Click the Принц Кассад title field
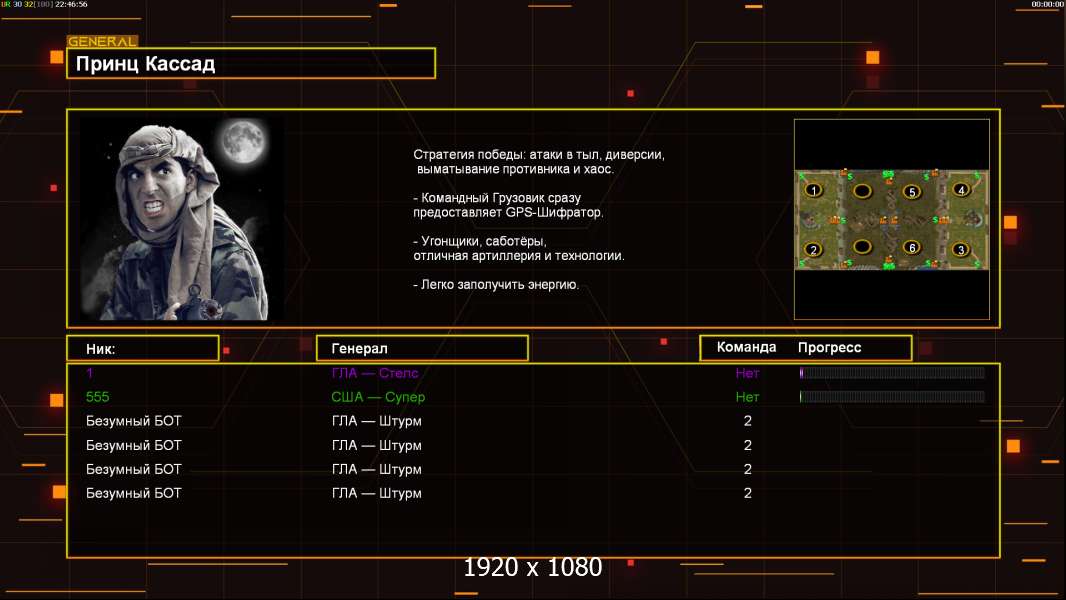 [251, 63]
